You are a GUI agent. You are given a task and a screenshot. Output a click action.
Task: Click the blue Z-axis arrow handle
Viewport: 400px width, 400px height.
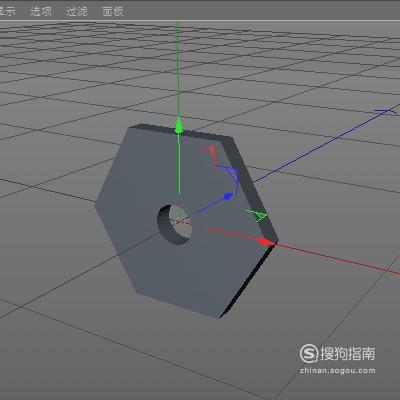[228, 196]
